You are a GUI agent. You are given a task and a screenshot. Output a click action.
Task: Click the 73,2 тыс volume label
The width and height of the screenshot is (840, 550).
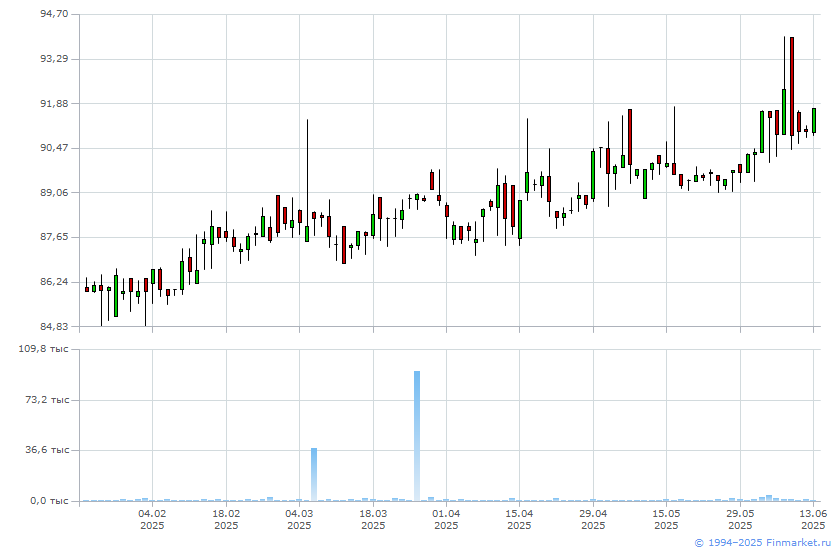(x=47, y=400)
